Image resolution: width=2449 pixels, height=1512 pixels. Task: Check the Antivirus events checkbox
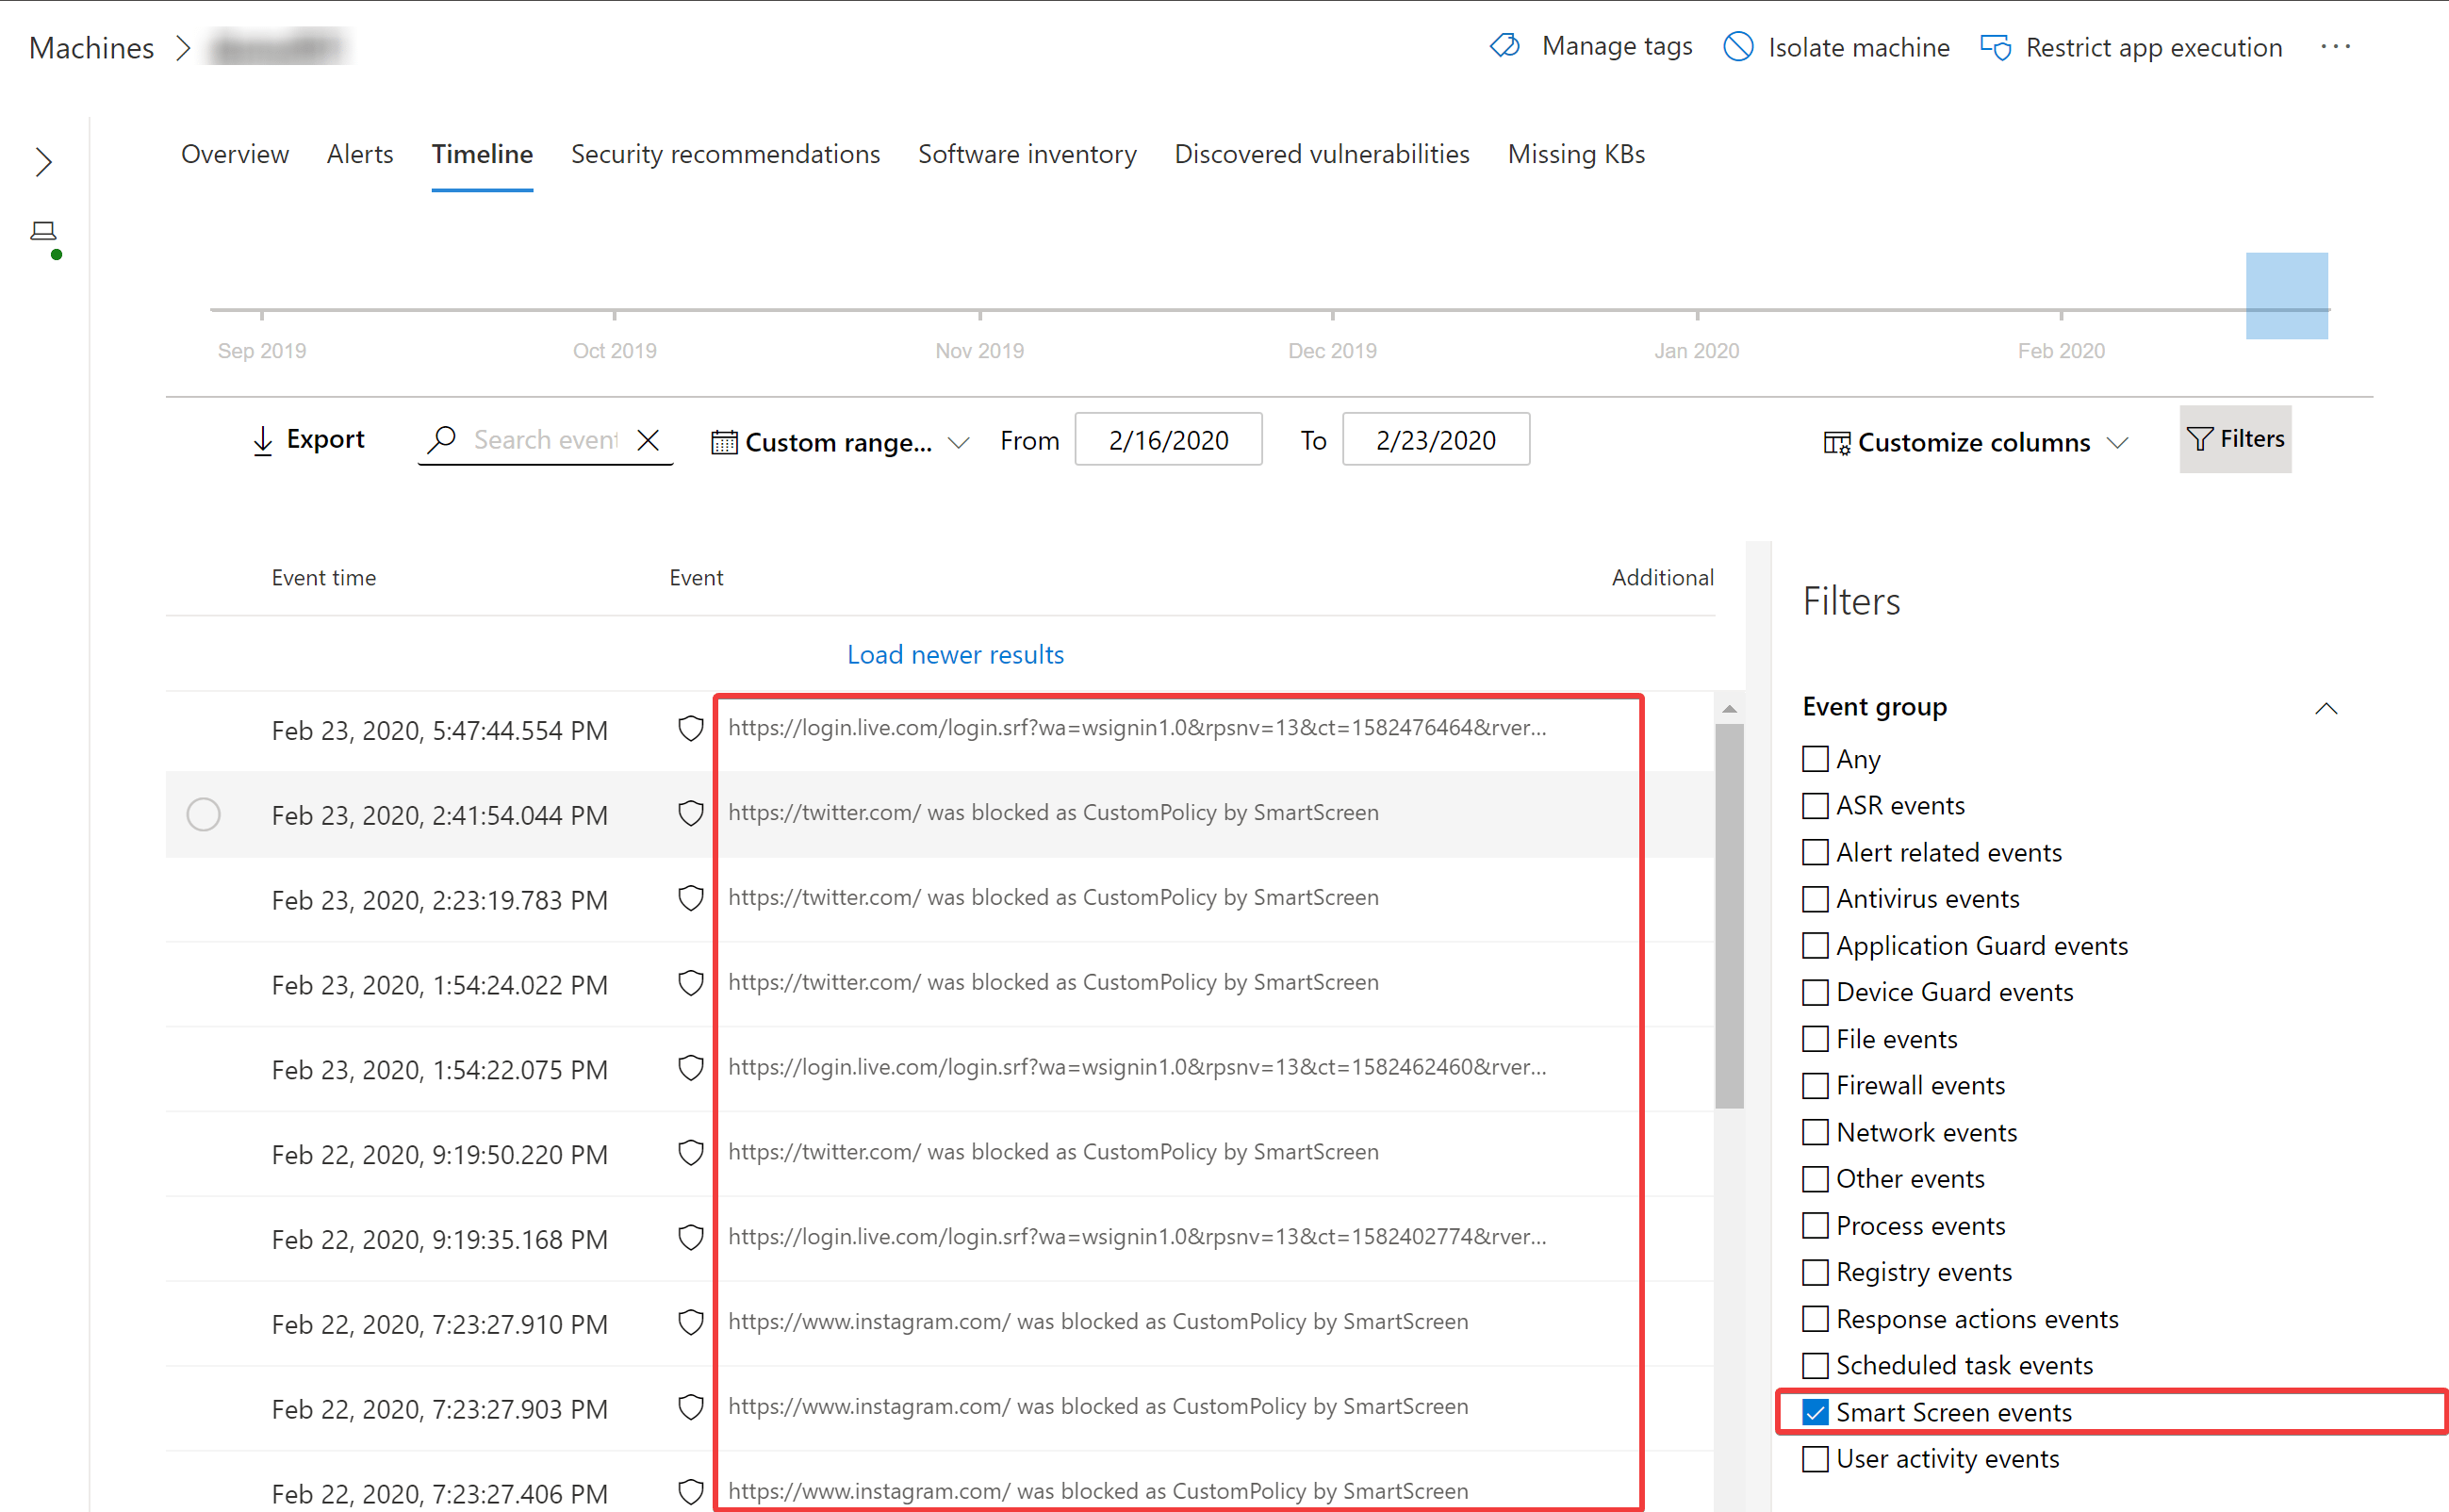(1815, 899)
